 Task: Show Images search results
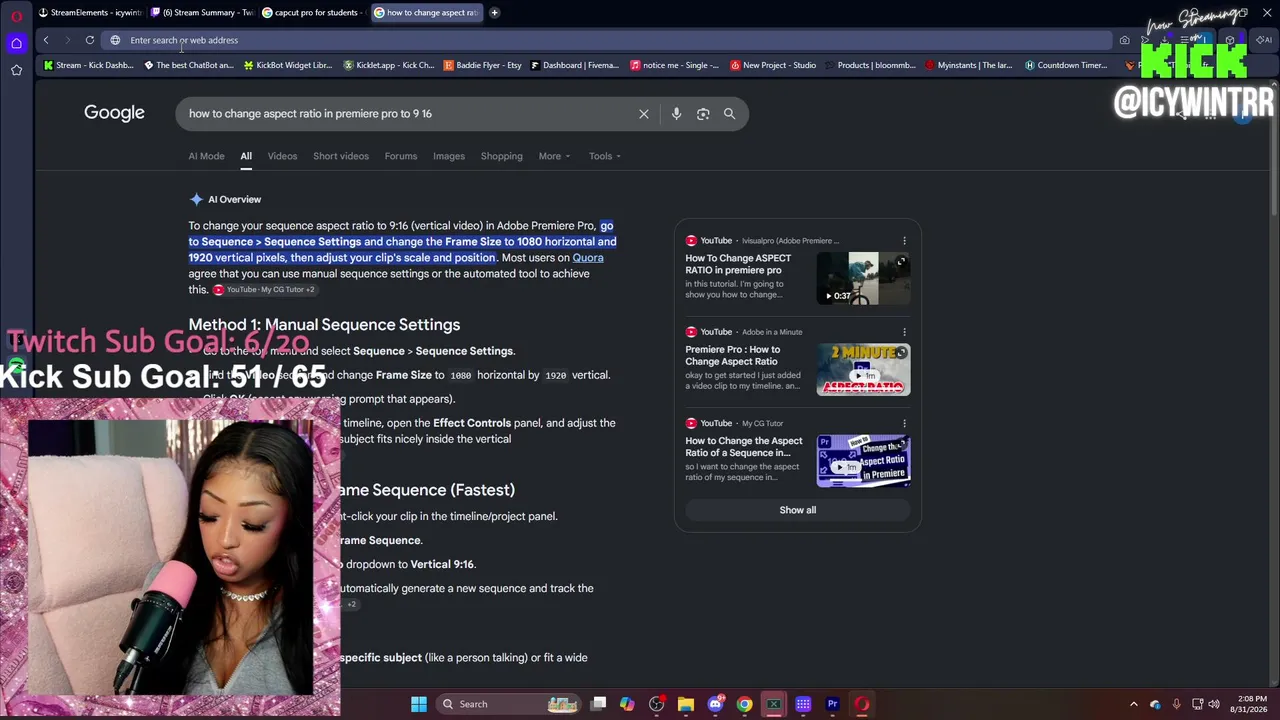[449, 156]
